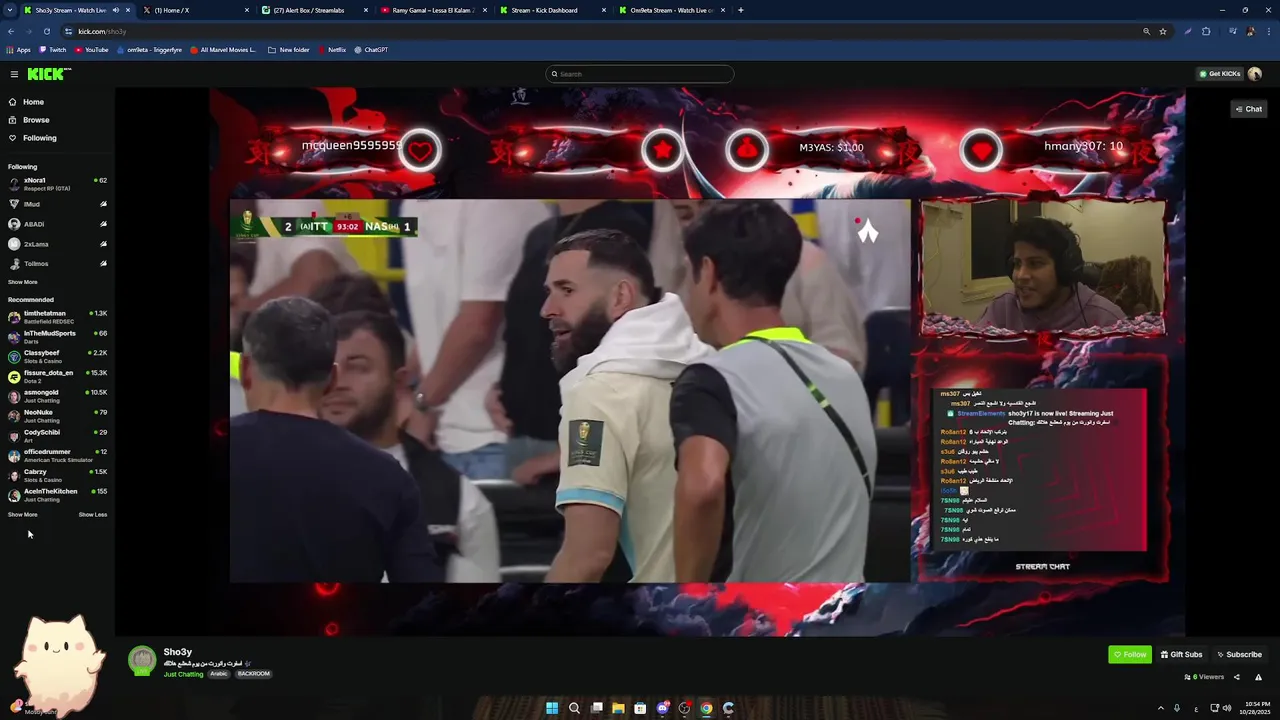This screenshot has height=720, width=1280.
Task: Click Get KICKs button
Action: 1219,74
